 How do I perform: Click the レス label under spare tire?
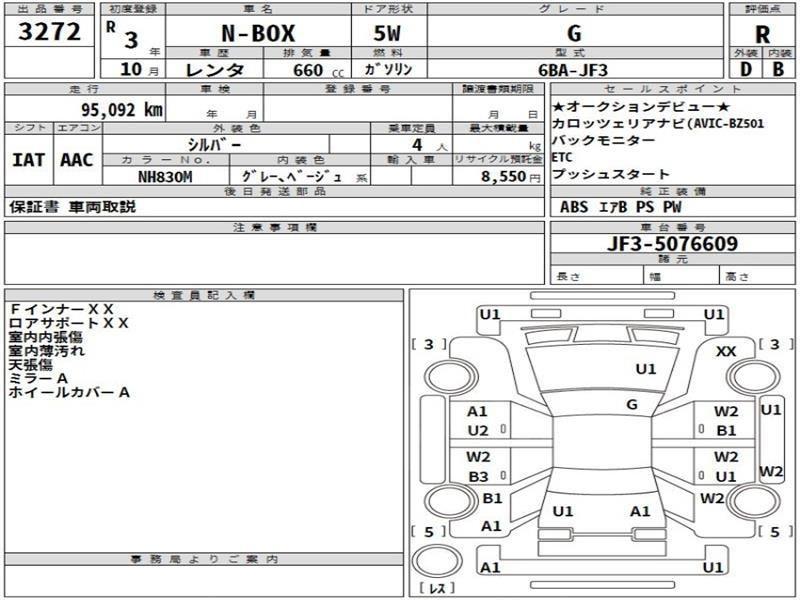tap(437, 588)
